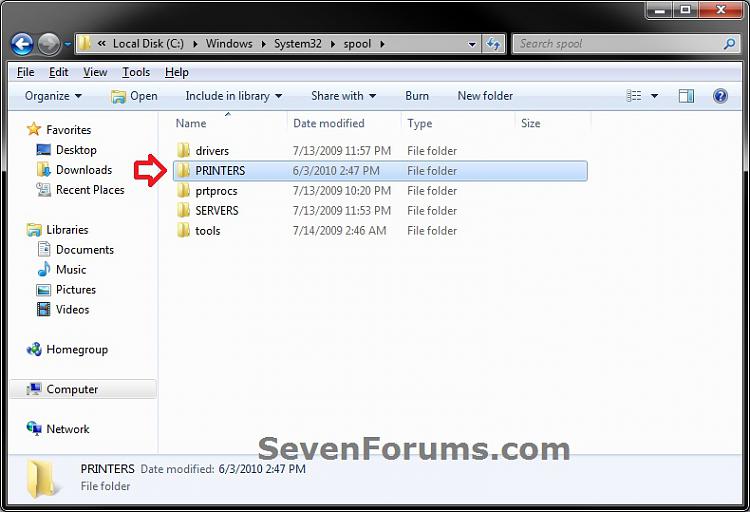Screen dimensions: 750x512
Task: Click the Libraries icon in sidebar
Action: (34, 230)
